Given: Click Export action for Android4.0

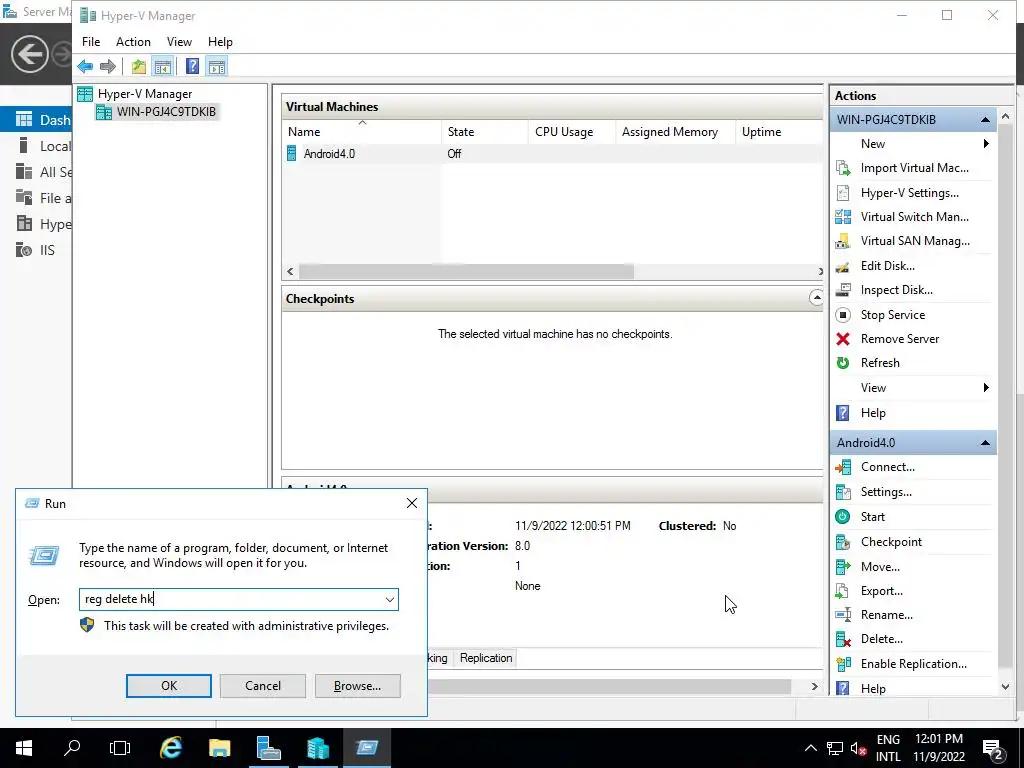Looking at the screenshot, I should 882,590.
